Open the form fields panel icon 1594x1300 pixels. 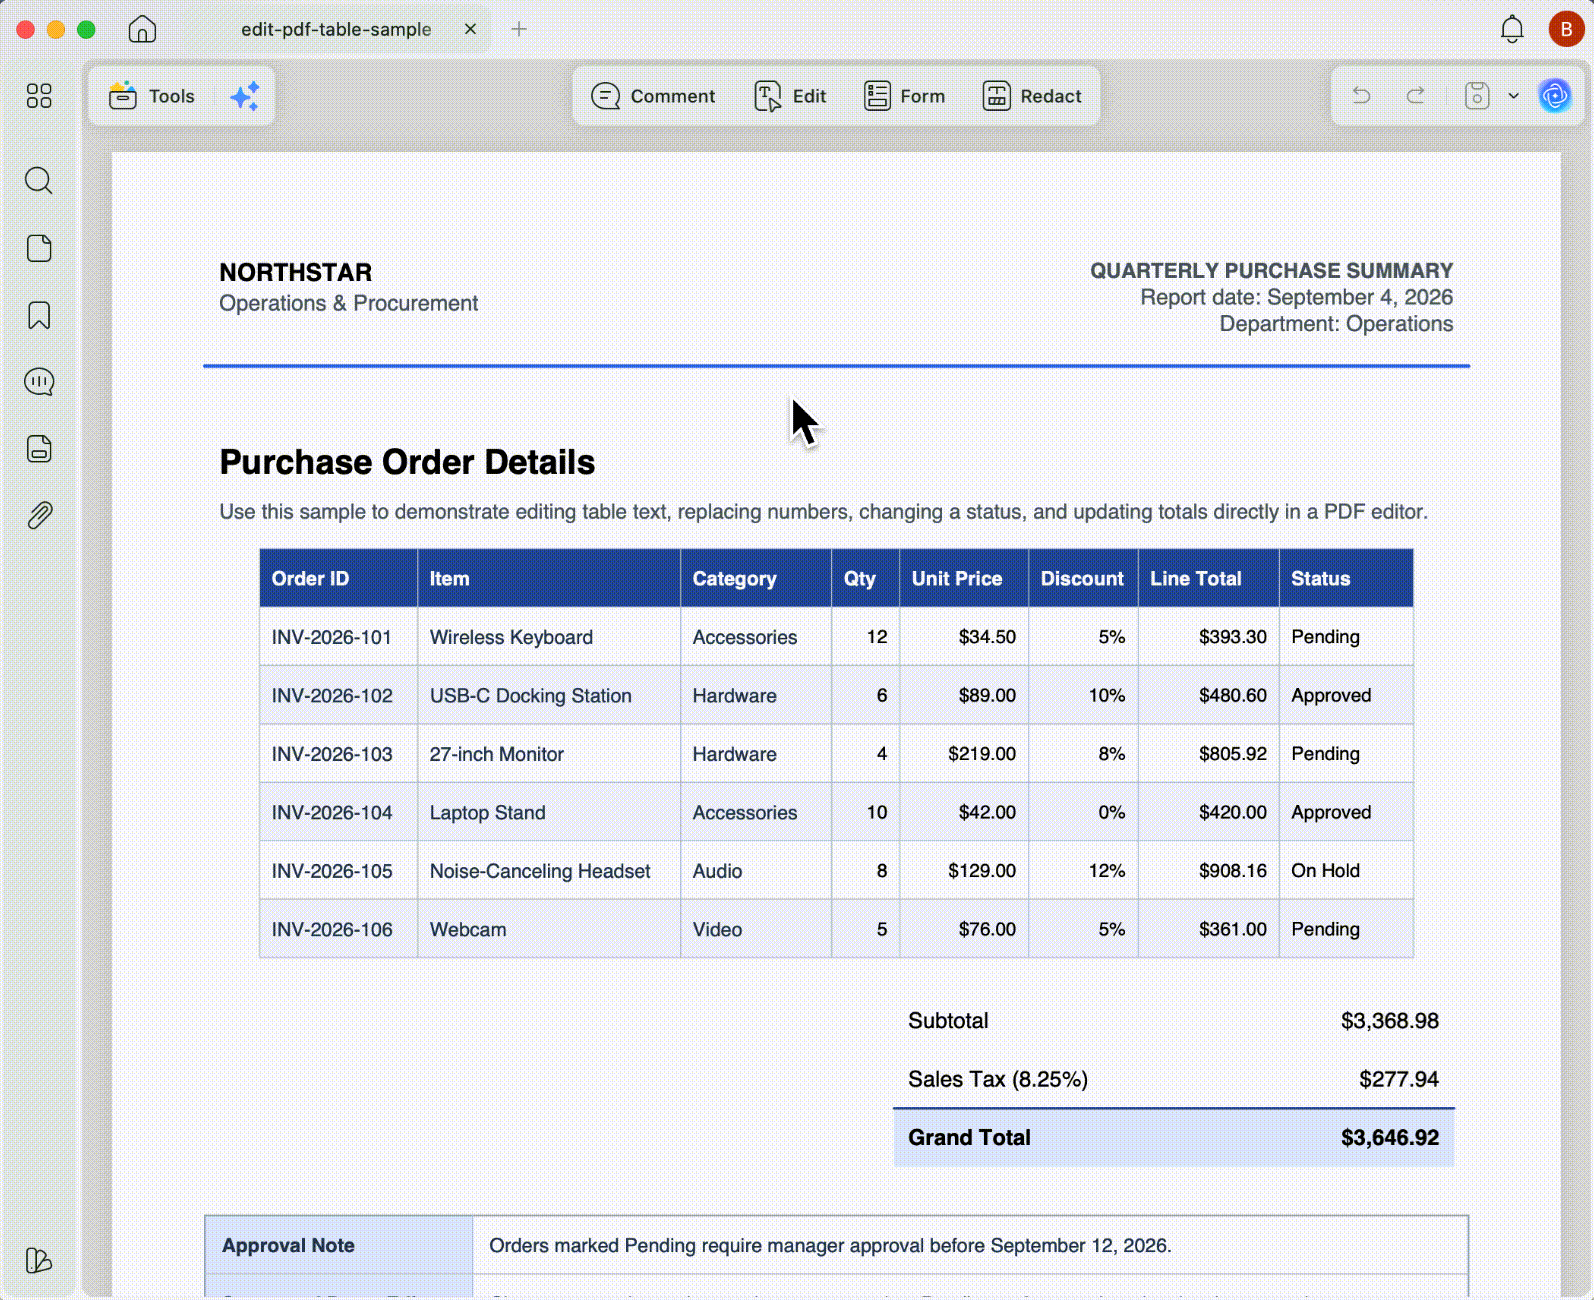point(39,449)
